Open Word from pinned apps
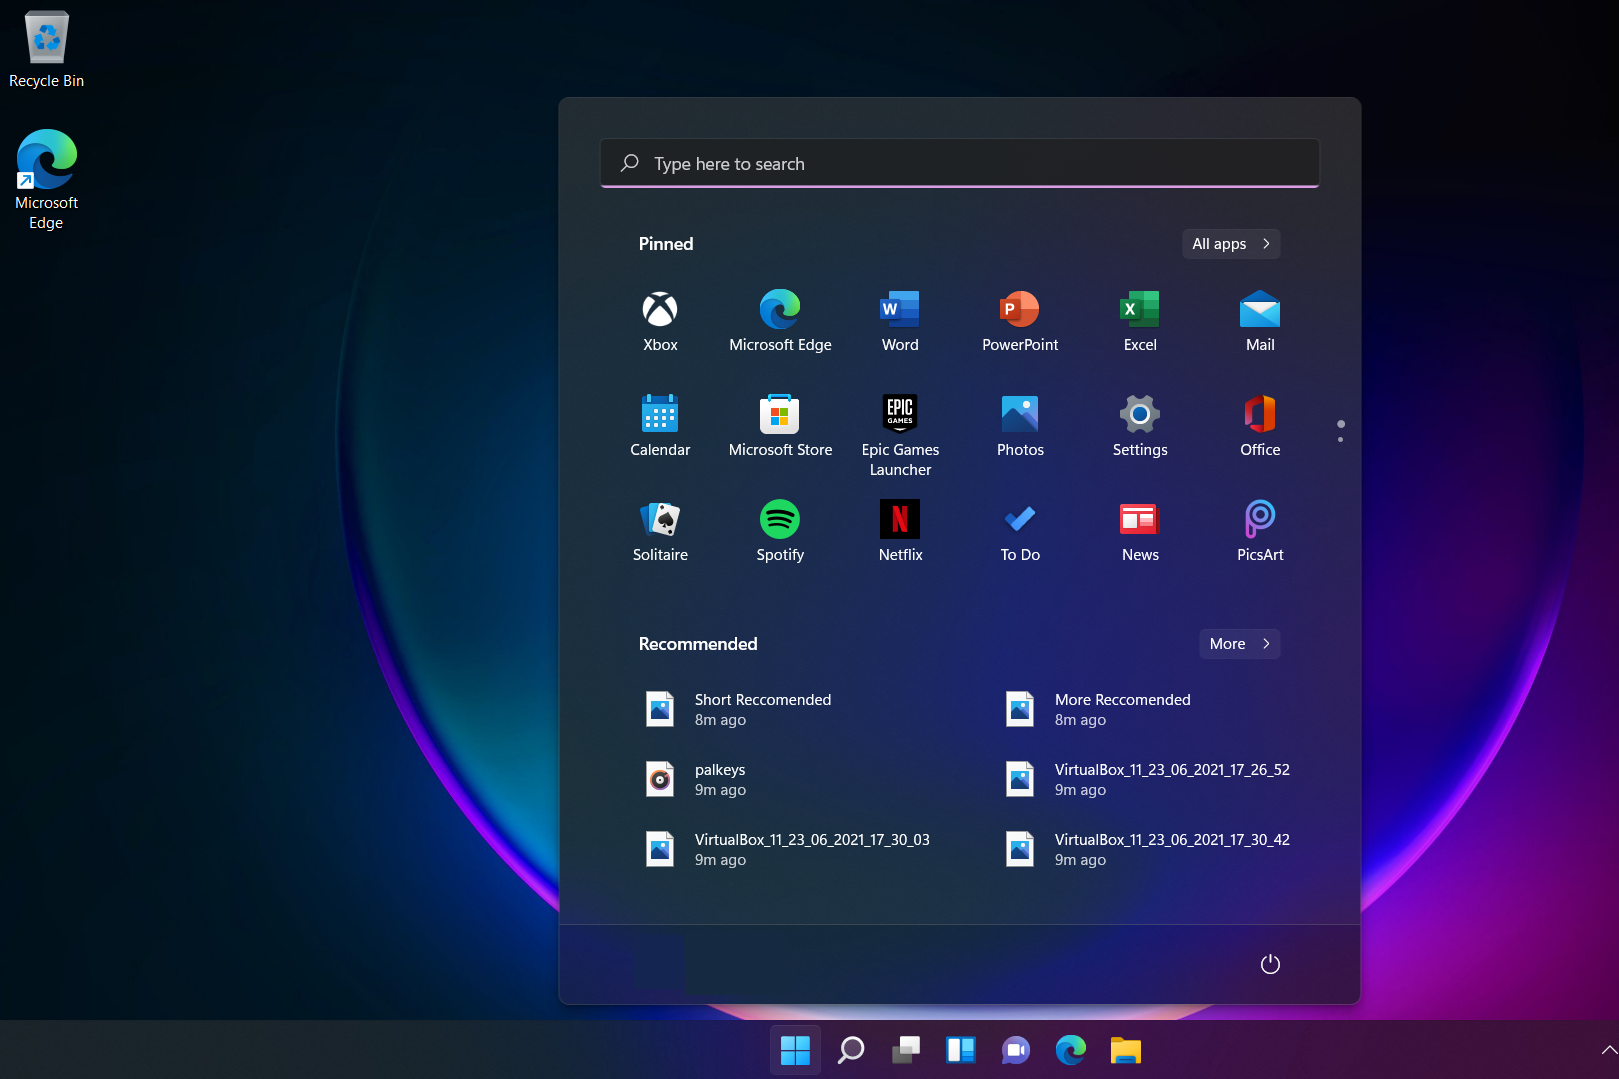The width and height of the screenshot is (1619, 1079). coord(900,322)
